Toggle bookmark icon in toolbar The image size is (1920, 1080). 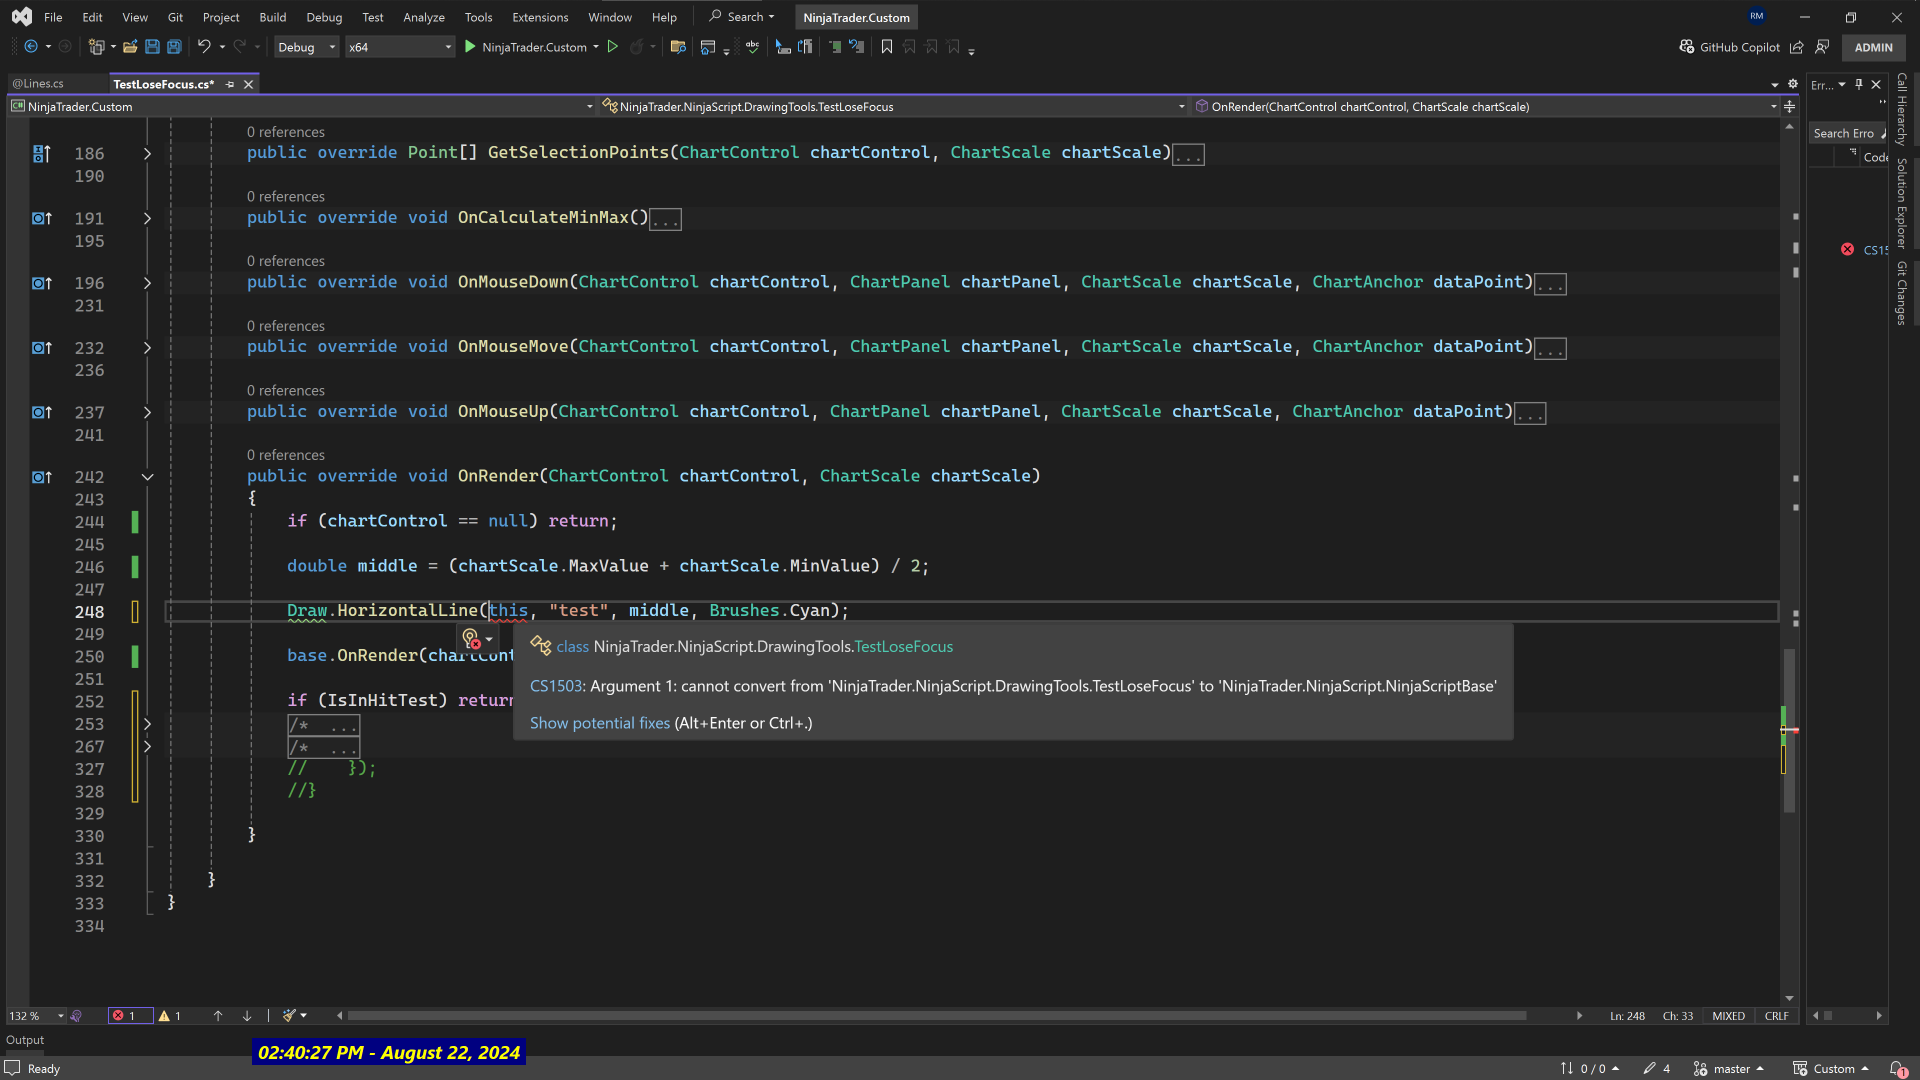click(x=886, y=47)
